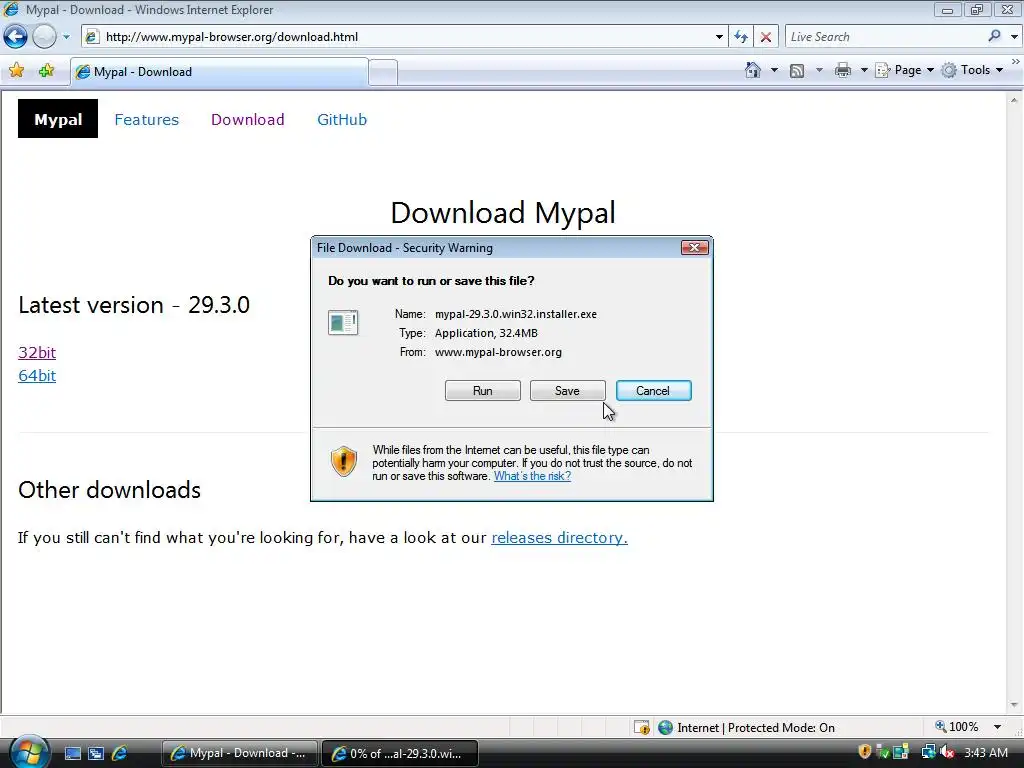
Task: Cancel the file download dialog
Action: tap(653, 391)
